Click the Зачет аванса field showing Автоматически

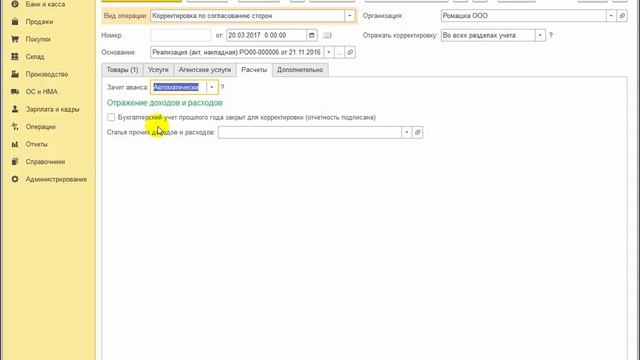pos(178,87)
